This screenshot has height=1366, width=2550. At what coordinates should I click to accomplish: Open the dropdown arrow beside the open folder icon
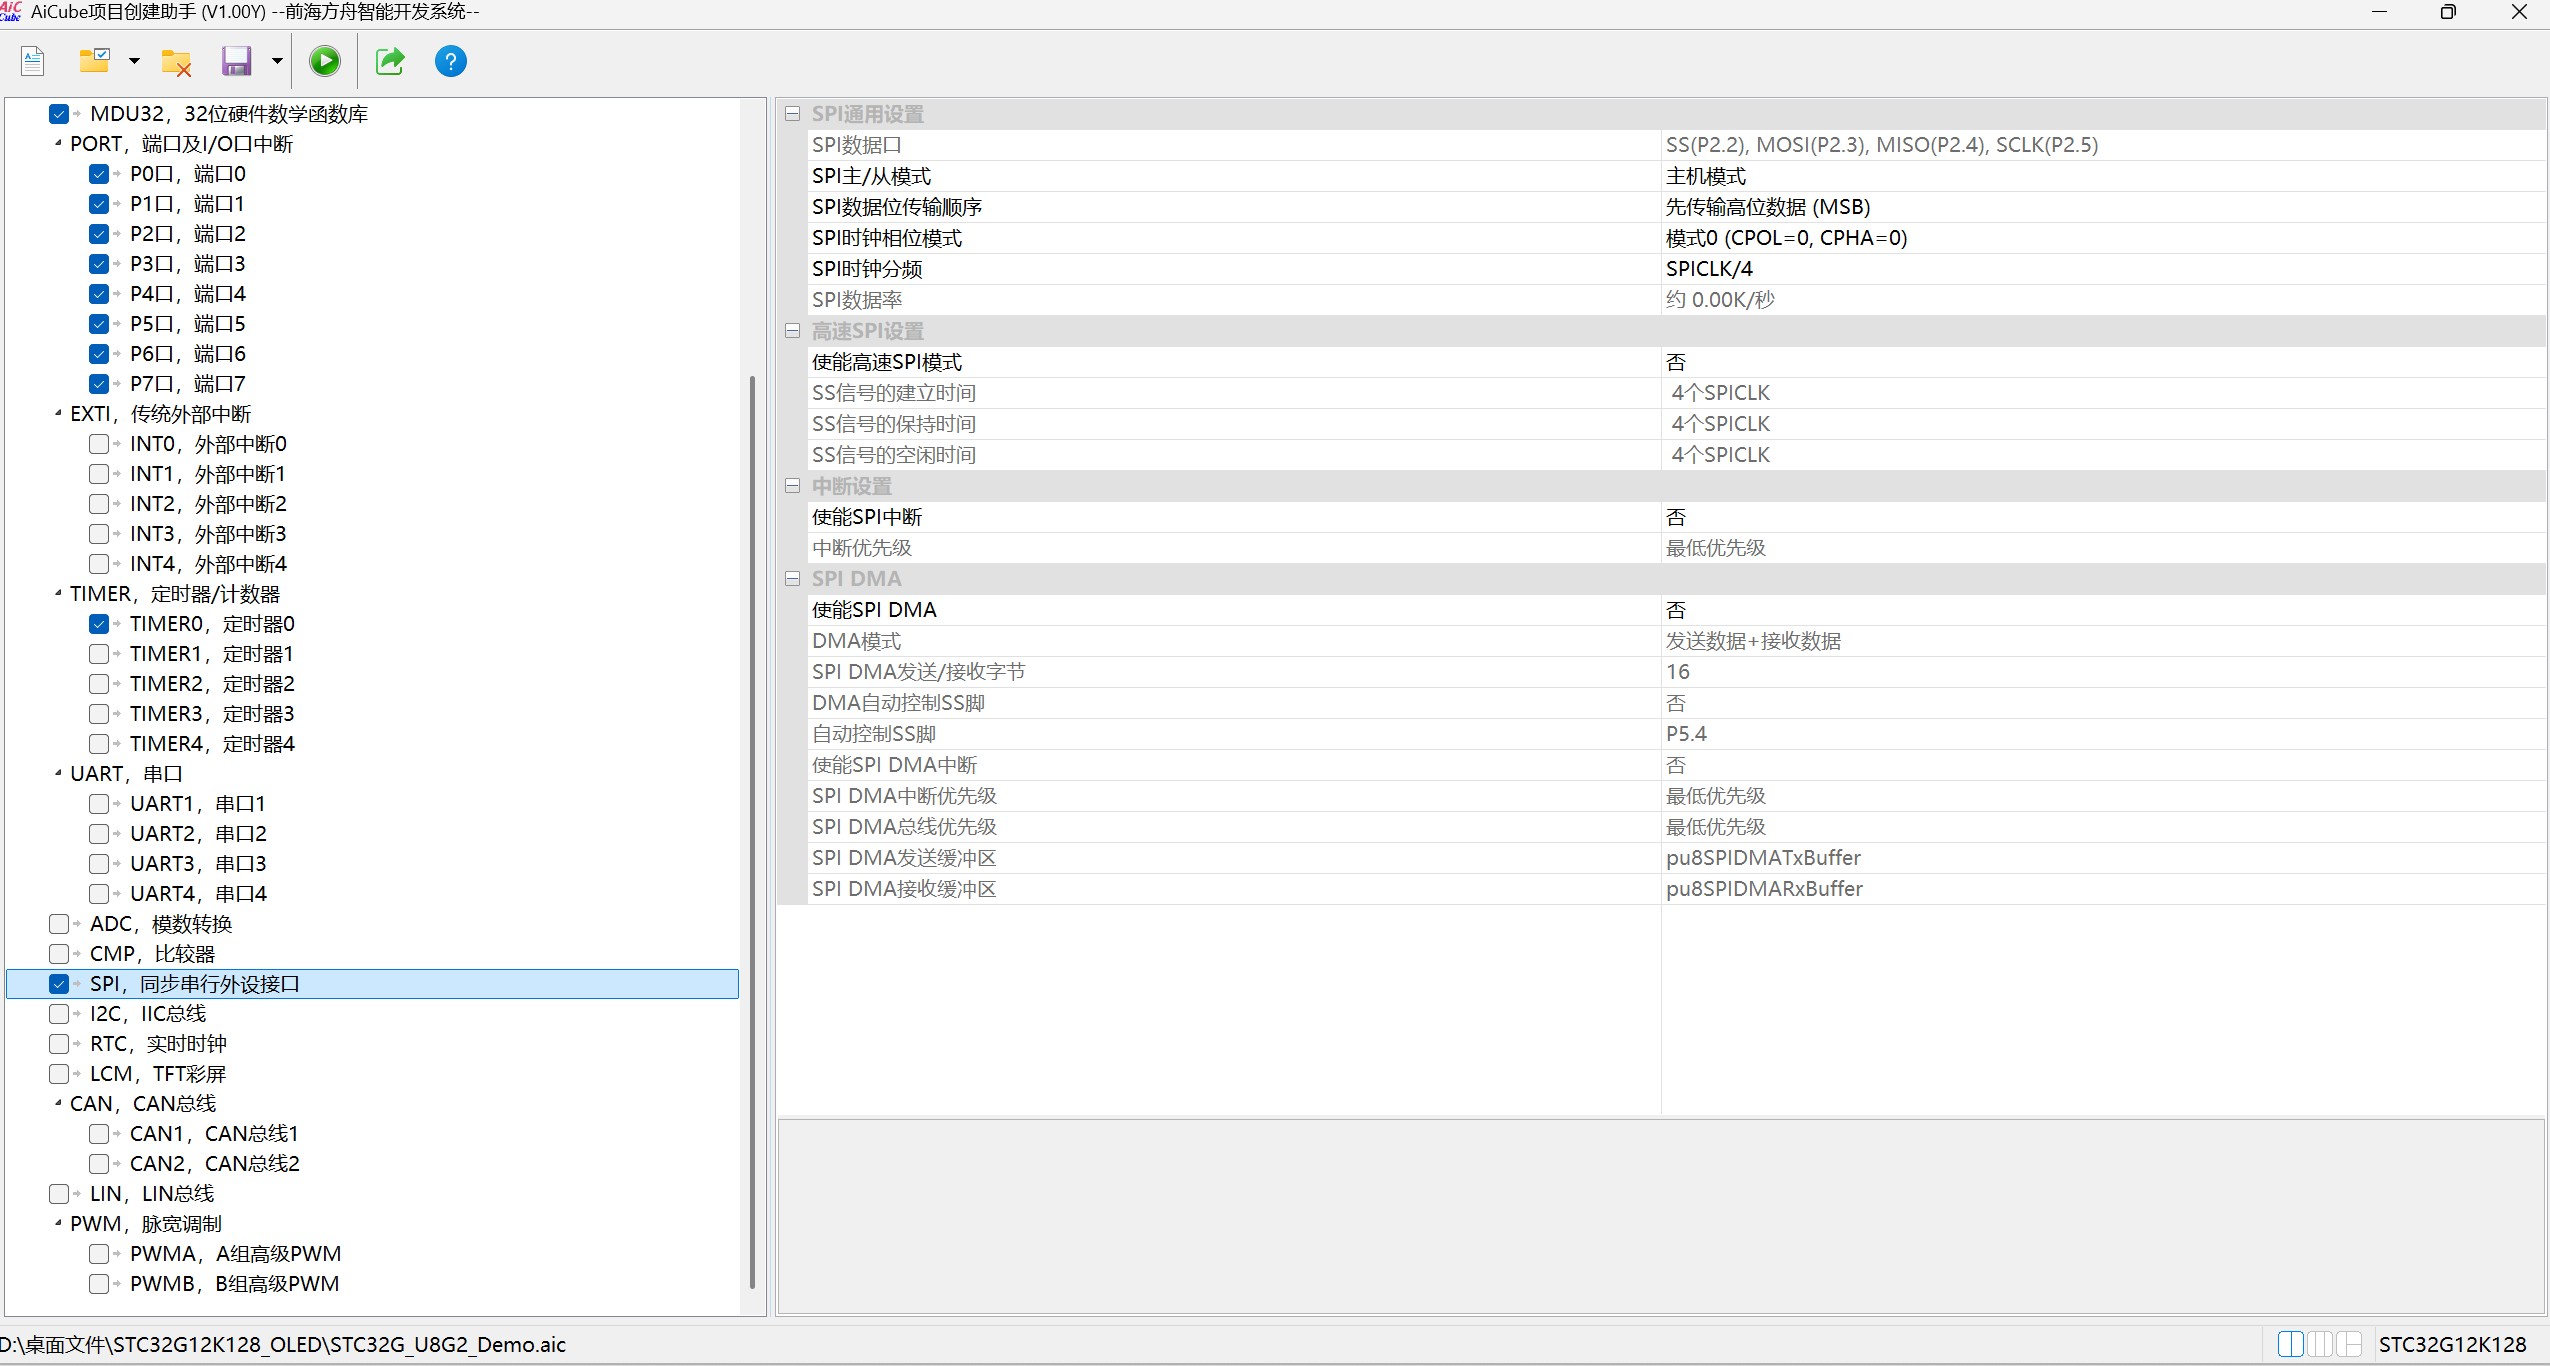click(134, 62)
